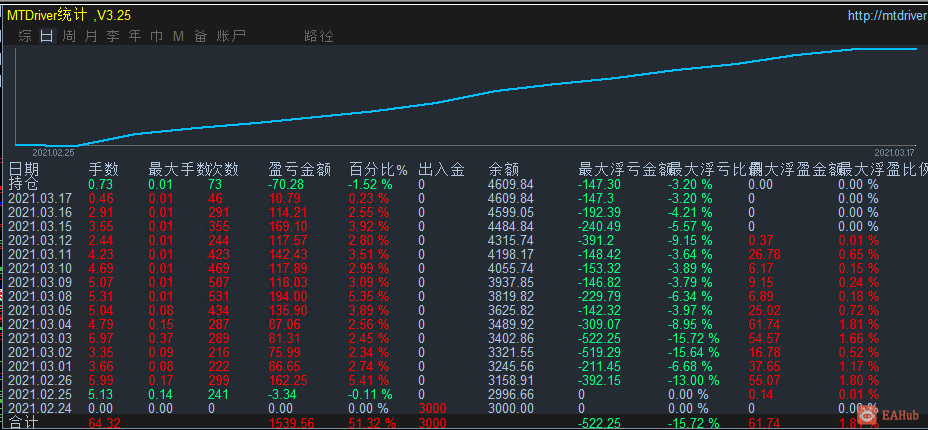Click the 盈亏金额 column header

299,170
